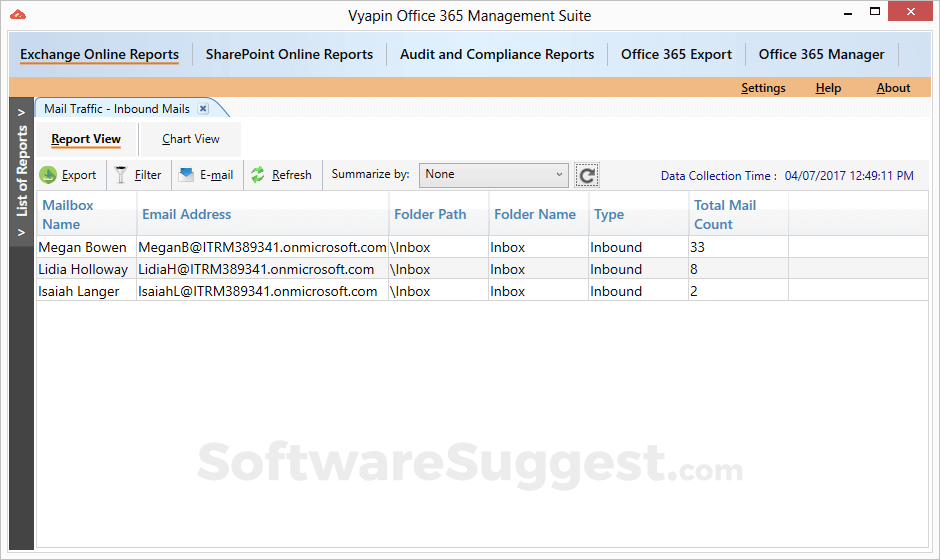This screenshot has height=560, width=940.
Task: Close the Mail Traffic - Inbound Mails tab
Action: (x=203, y=109)
